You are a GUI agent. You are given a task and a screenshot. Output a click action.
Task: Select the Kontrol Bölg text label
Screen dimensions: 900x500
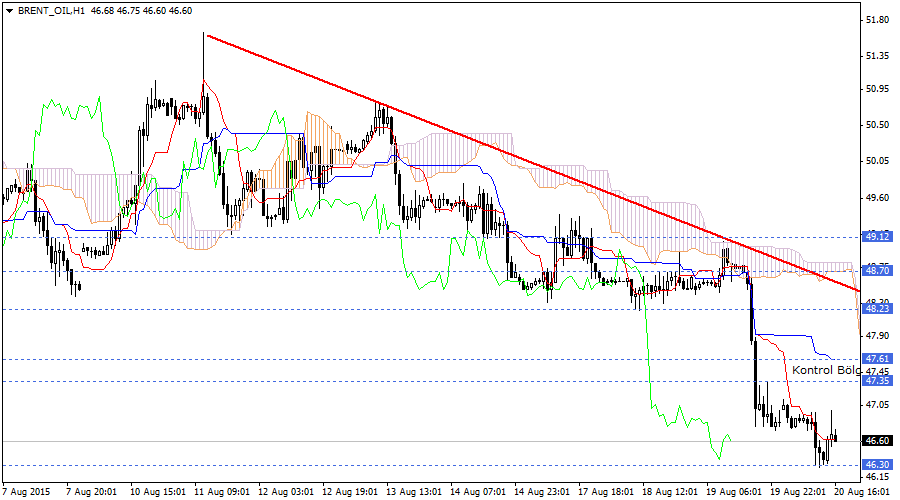[826, 370]
